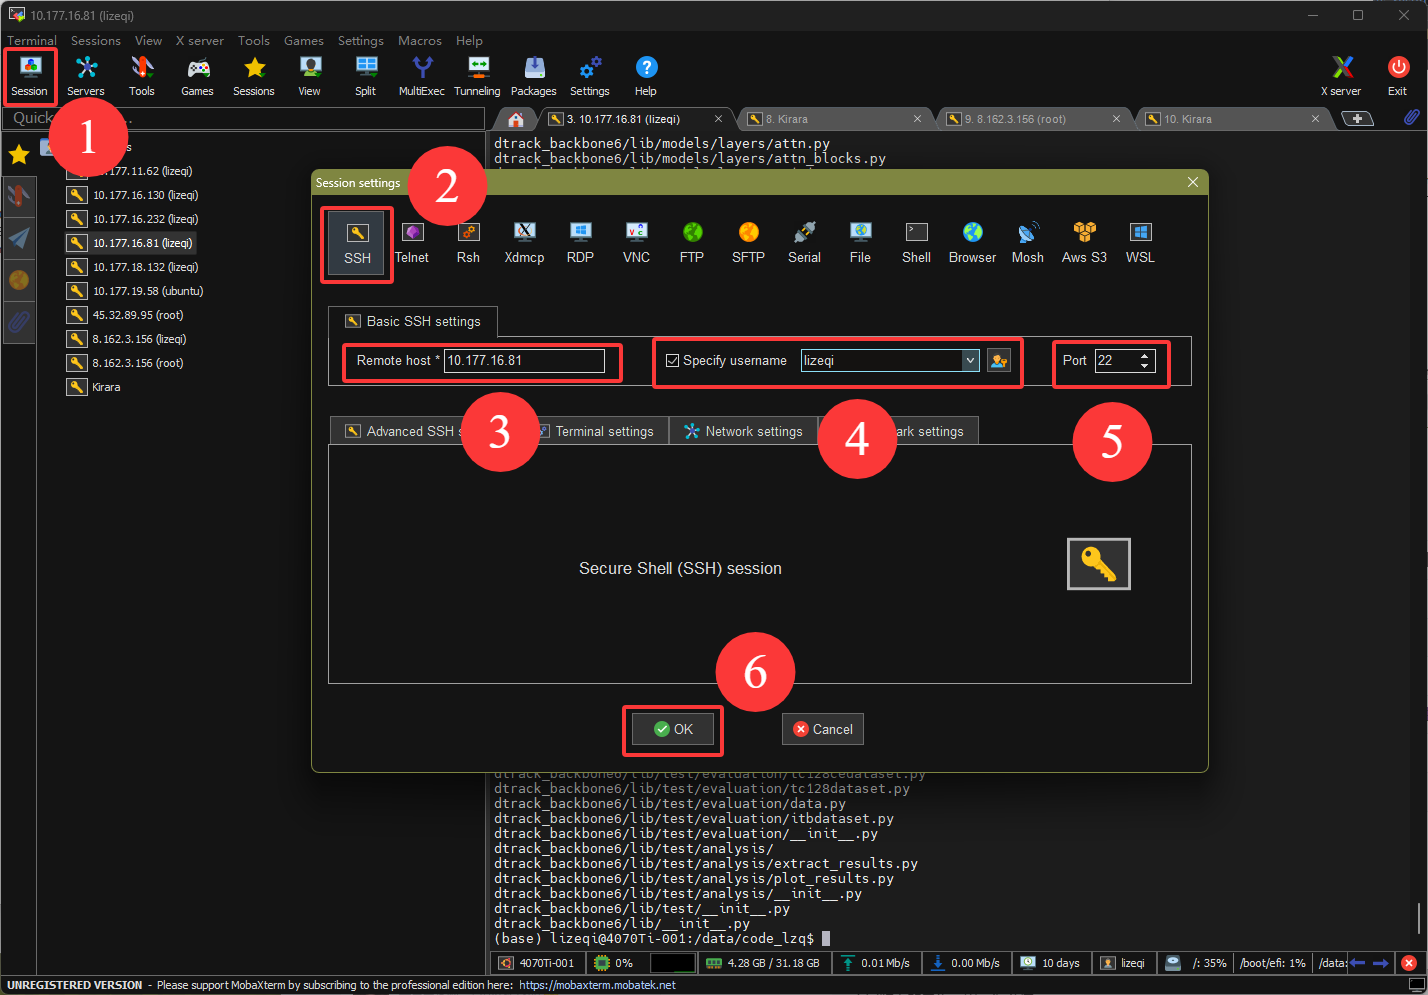Select the Mosh session type
Screen dimensions: 1428x995
pos(1028,243)
